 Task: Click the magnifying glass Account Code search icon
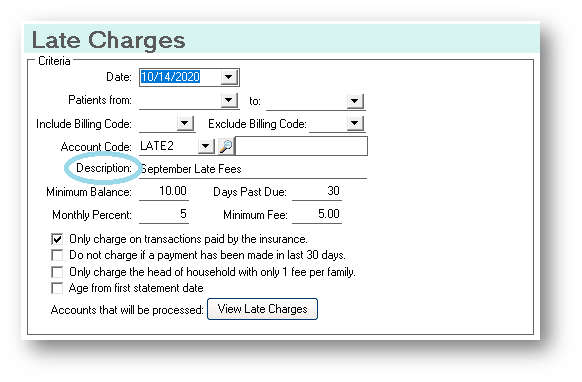point(226,146)
